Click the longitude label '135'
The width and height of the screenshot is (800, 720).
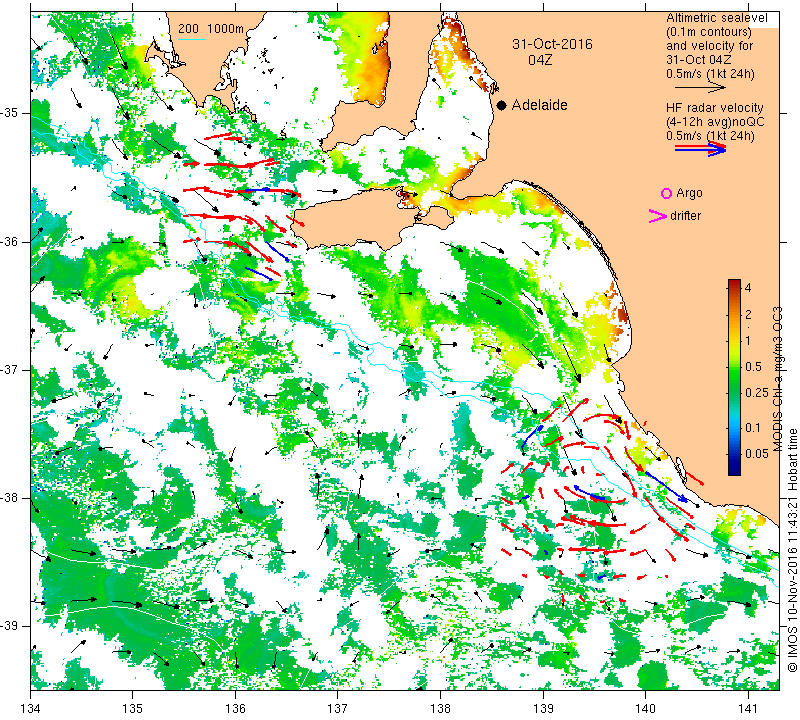pyautogui.click(x=133, y=708)
